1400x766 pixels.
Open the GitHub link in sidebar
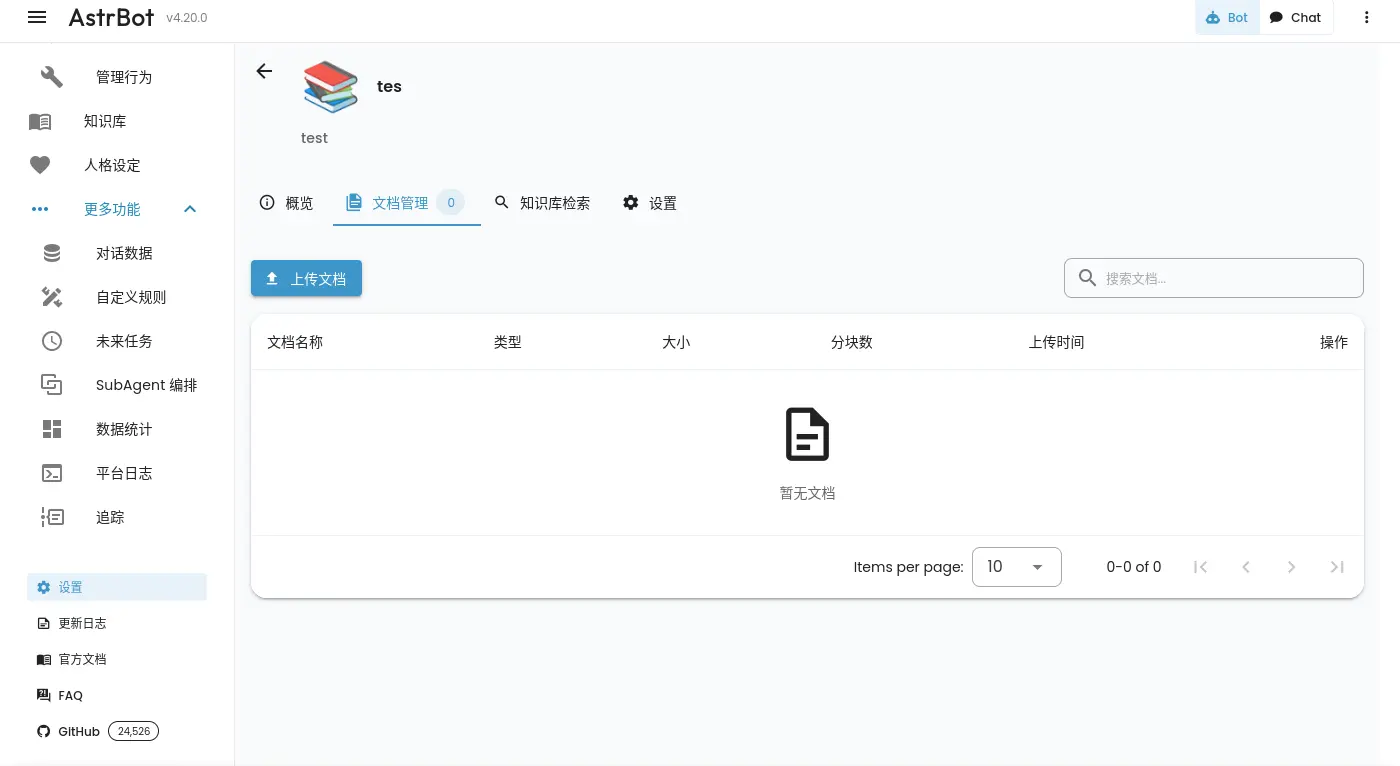click(x=79, y=731)
